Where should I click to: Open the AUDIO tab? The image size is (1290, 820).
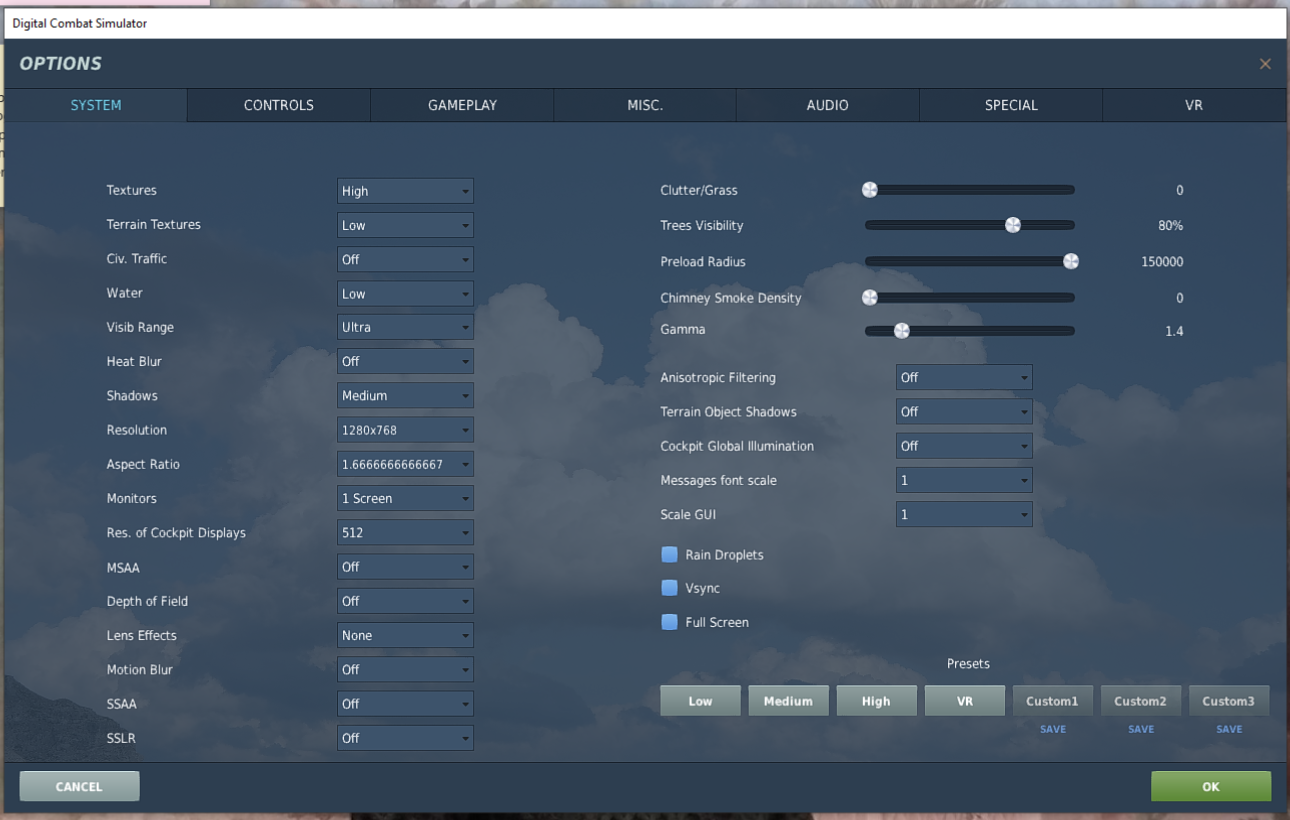[828, 105]
